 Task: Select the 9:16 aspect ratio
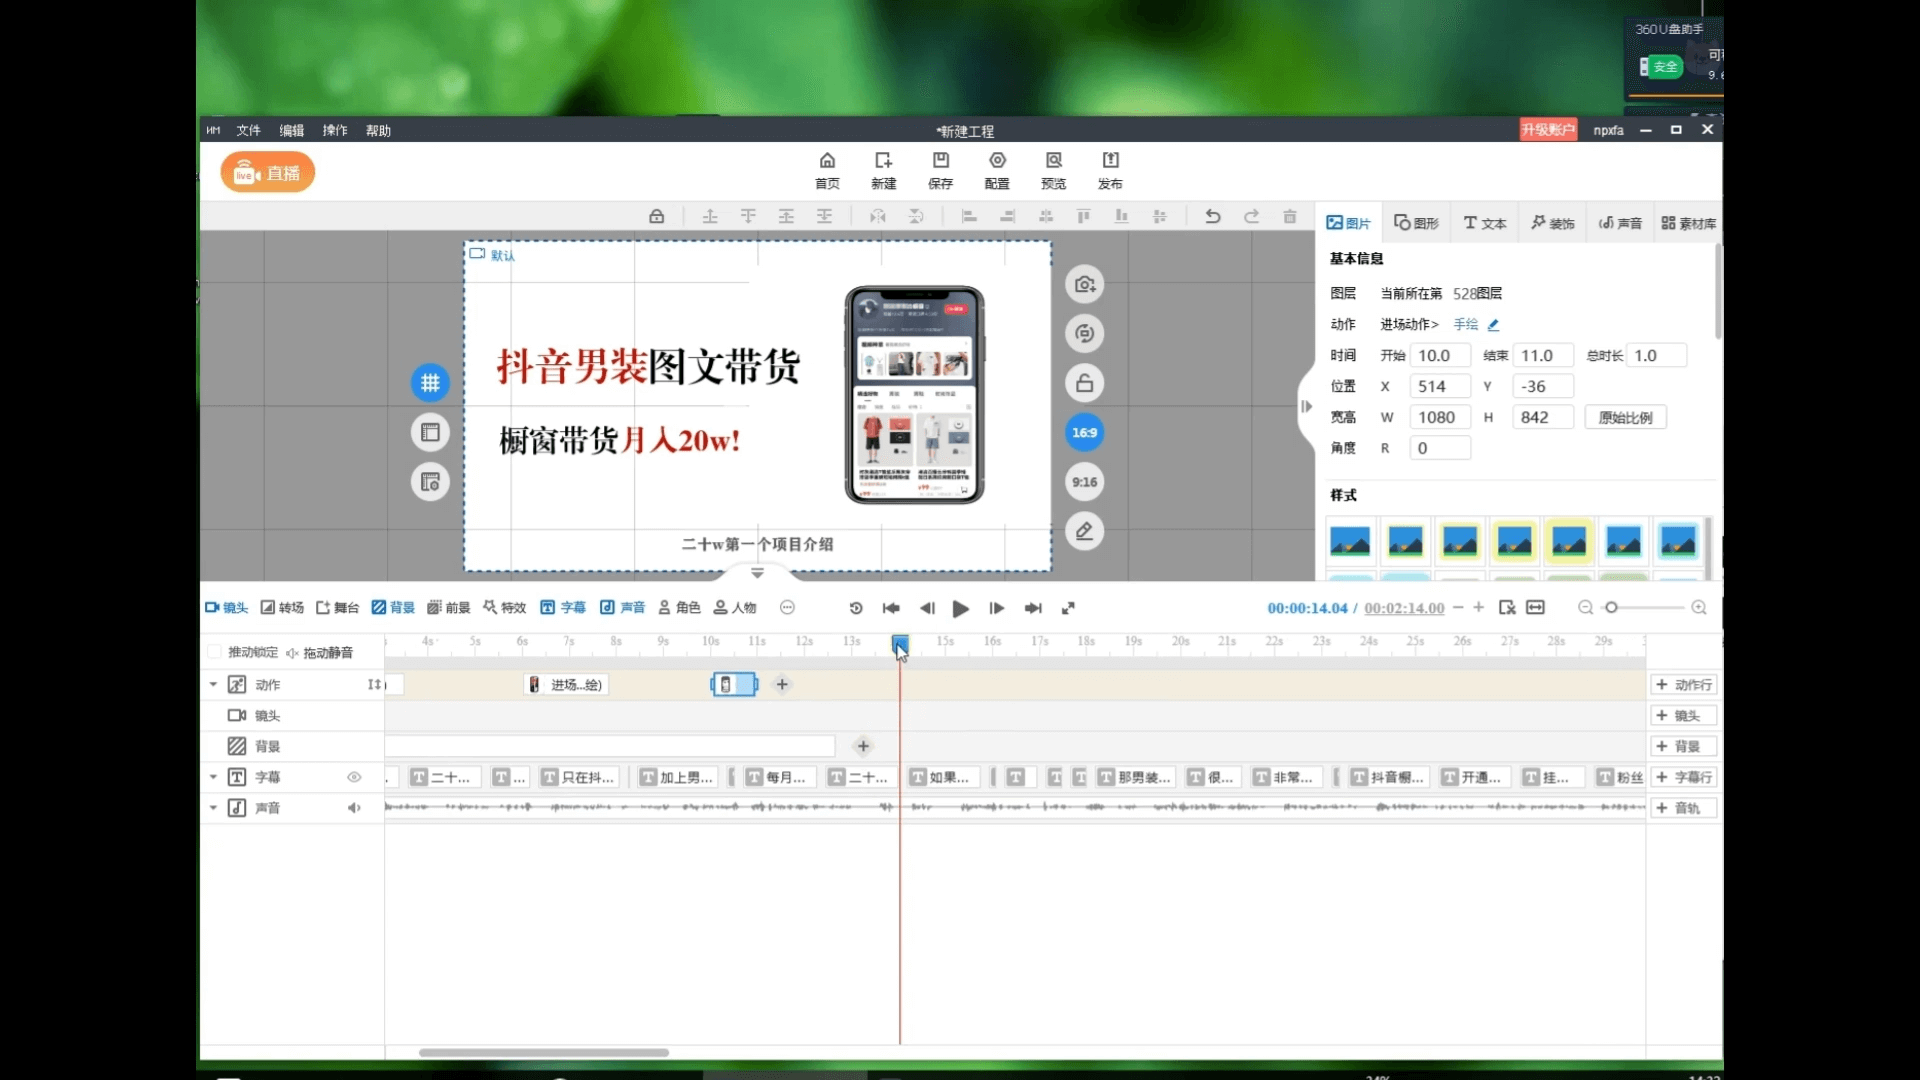(x=1084, y=482)
